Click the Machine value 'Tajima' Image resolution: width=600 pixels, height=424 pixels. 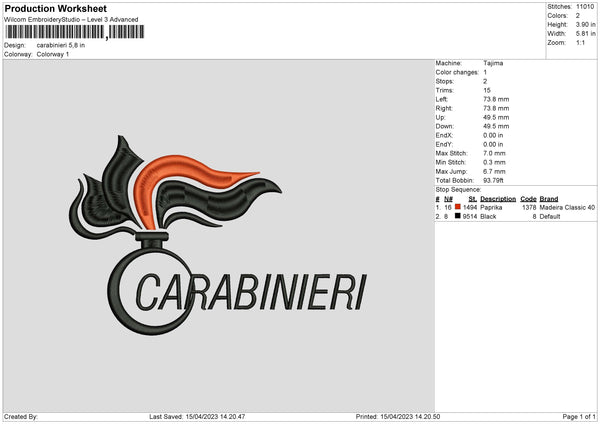pyautogui.click(x=493, y=63)
